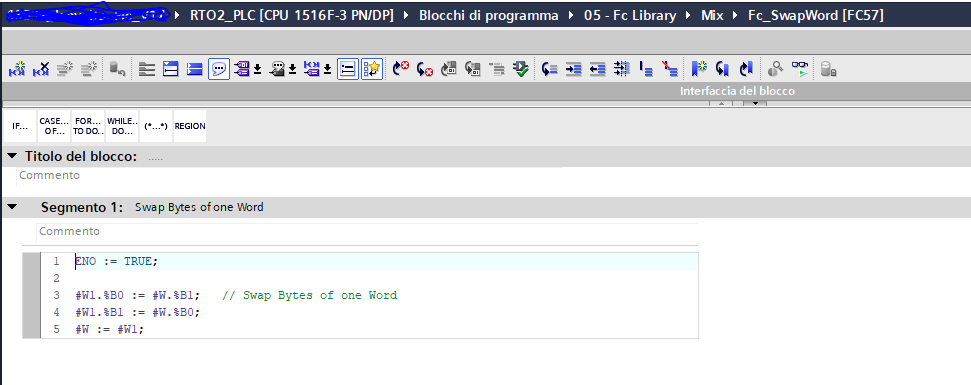Insert a REGION template
Image resolution: width=971 pixels, height=385 pixels.
point(189,126)
